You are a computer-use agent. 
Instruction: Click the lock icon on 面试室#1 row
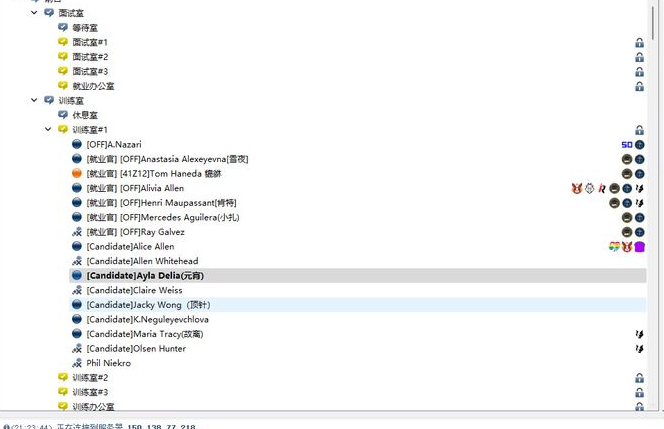point(639,43)
